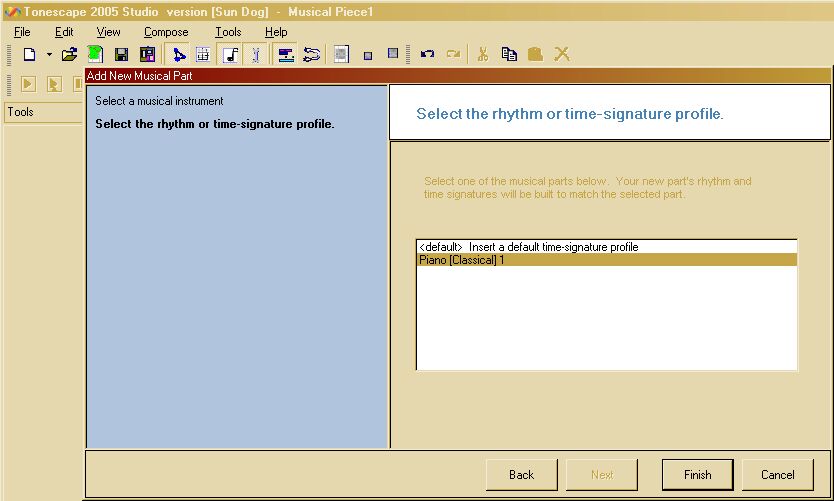
Task: Select the default time-signature profile row
Action: point(606,247)
